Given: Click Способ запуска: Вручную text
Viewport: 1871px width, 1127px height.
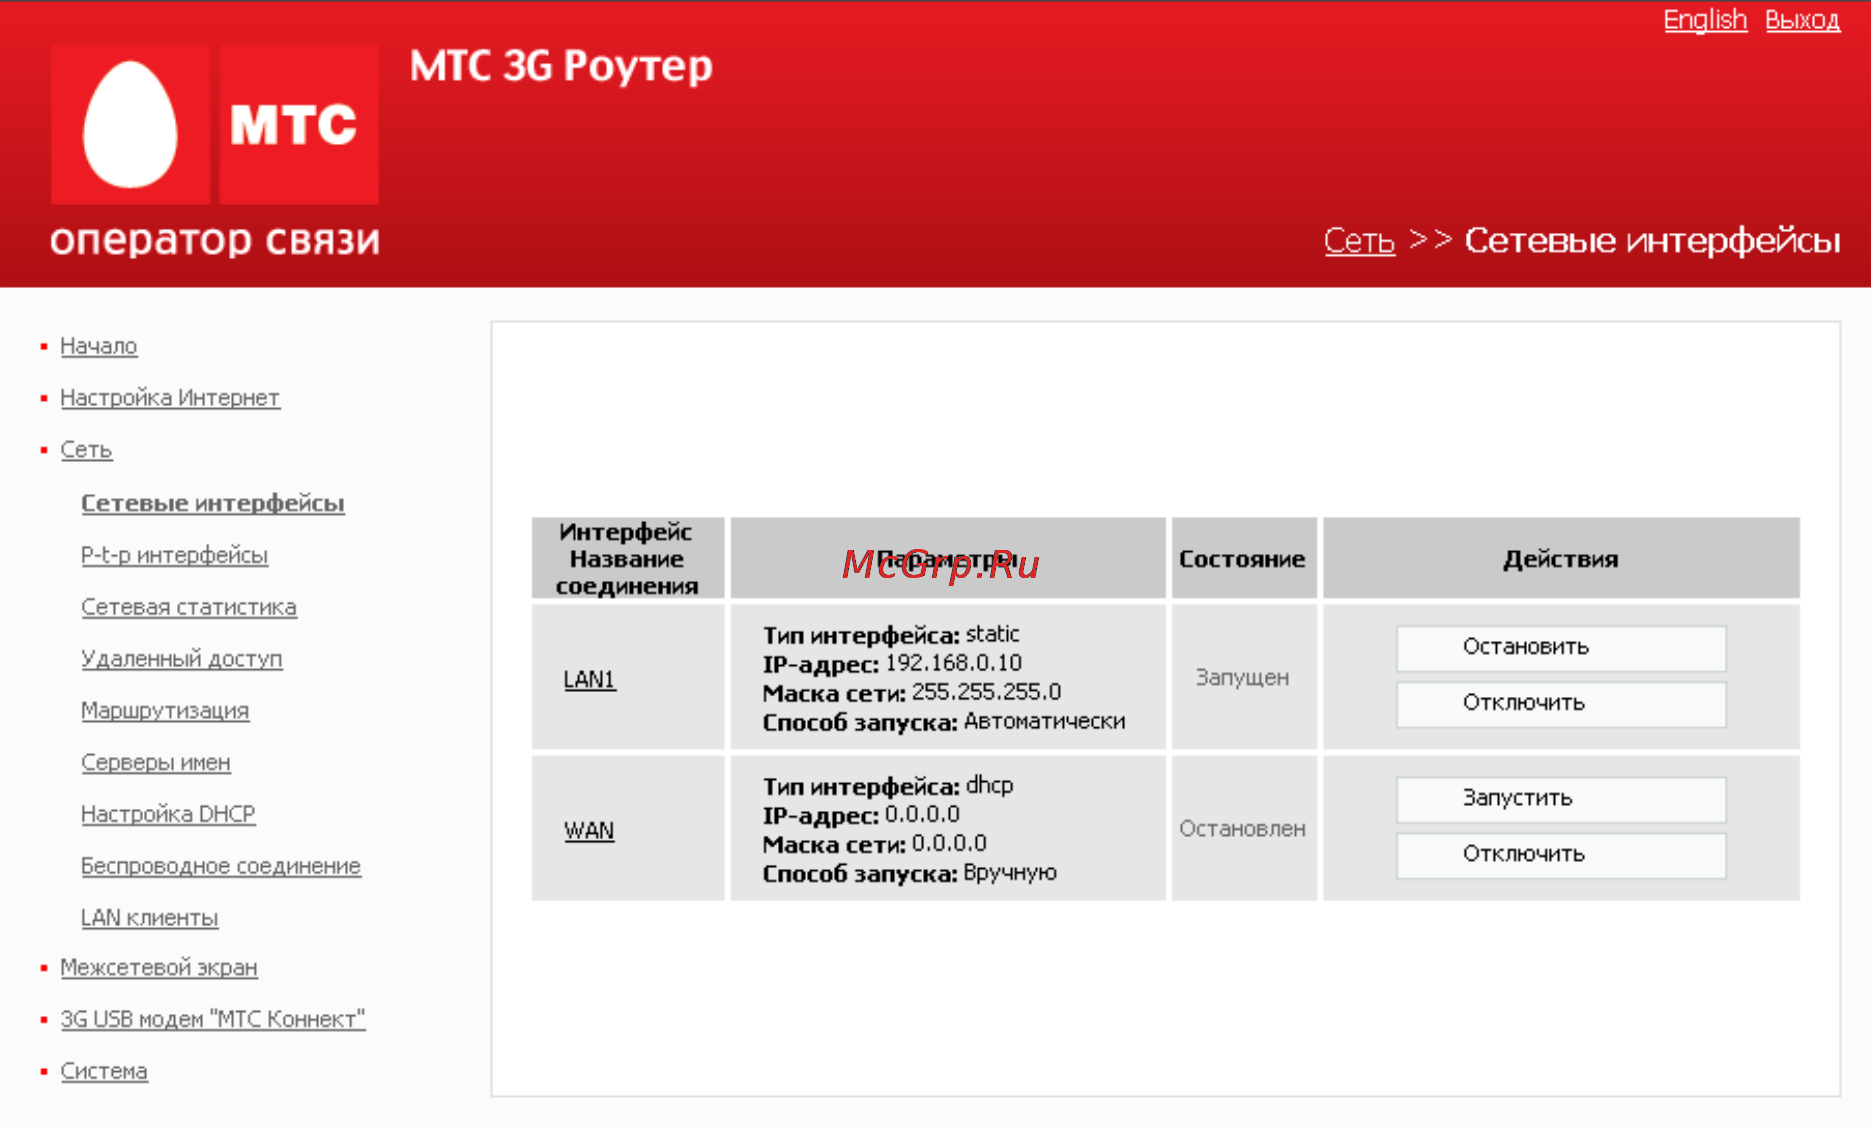Looking at the screenshot, I should pos(909,873).
